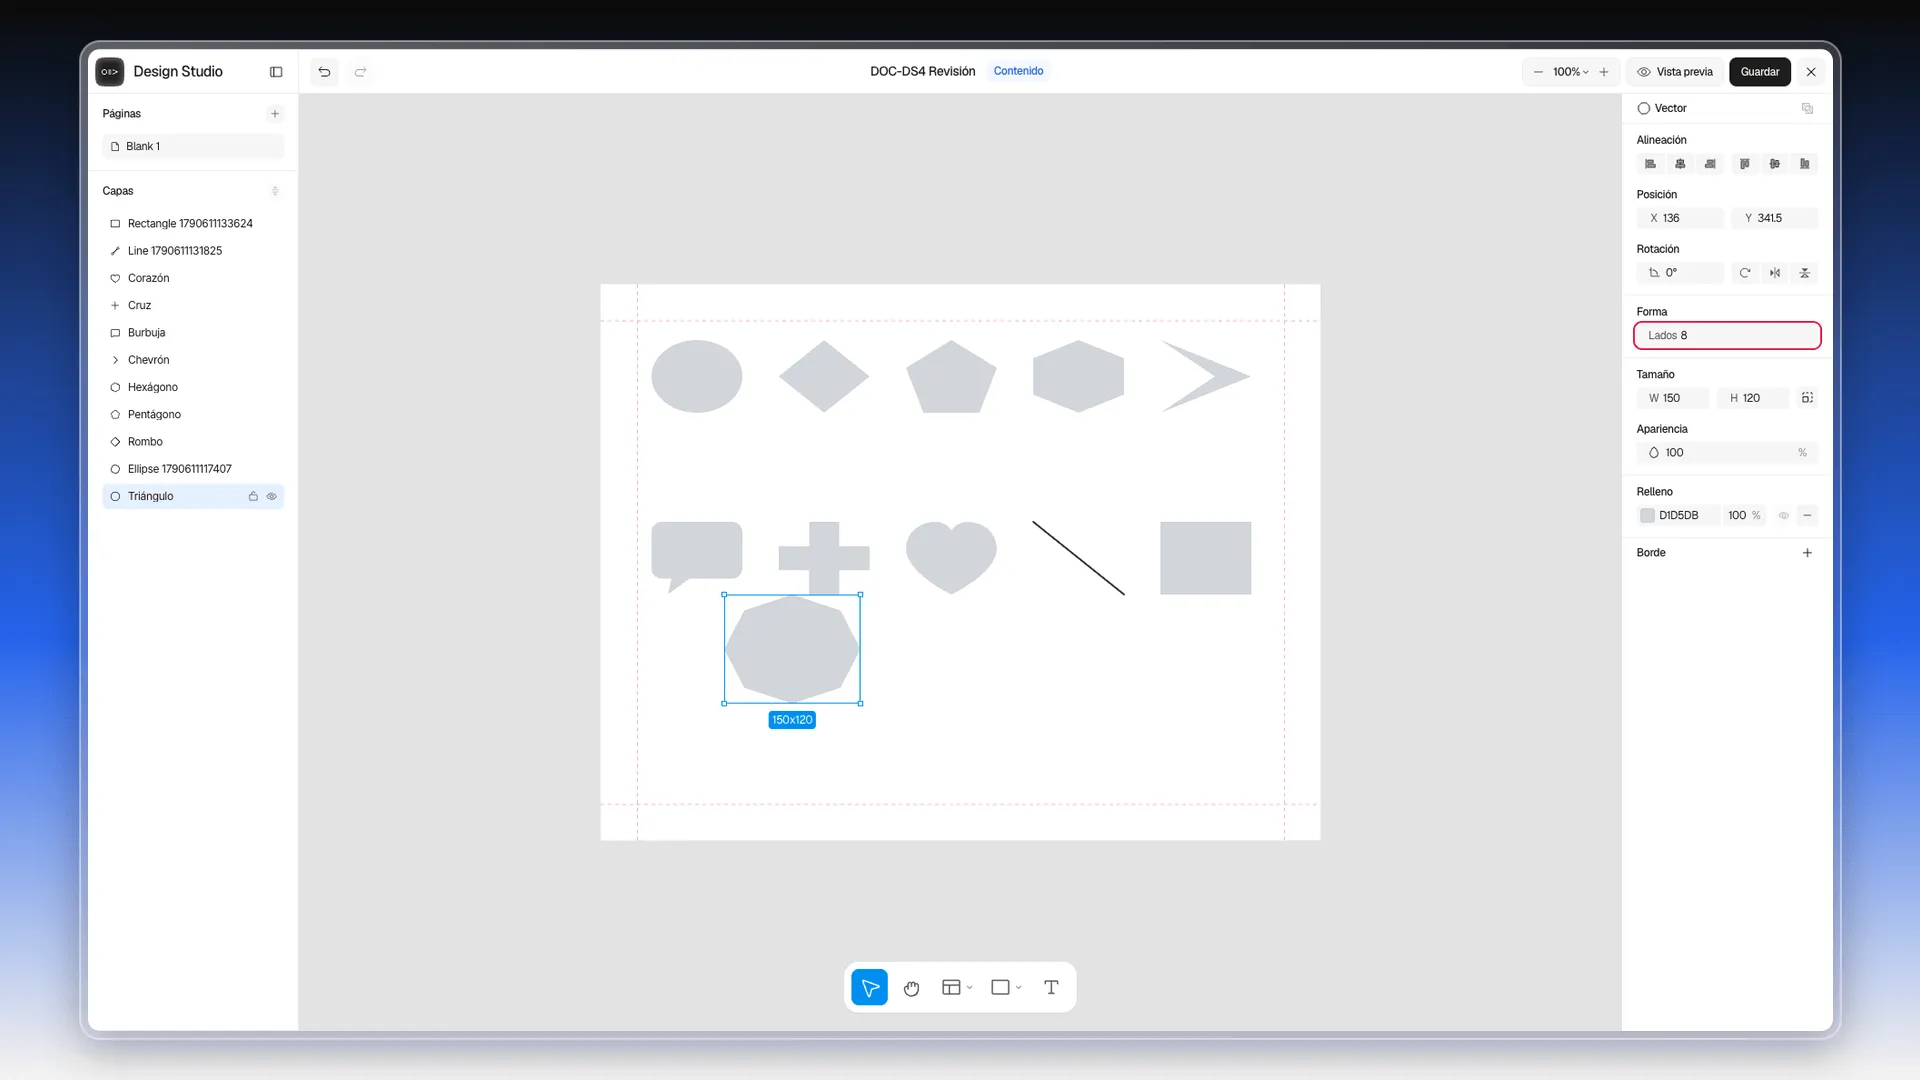Remove the fill with the minus icon

(x=1807, y=516)
